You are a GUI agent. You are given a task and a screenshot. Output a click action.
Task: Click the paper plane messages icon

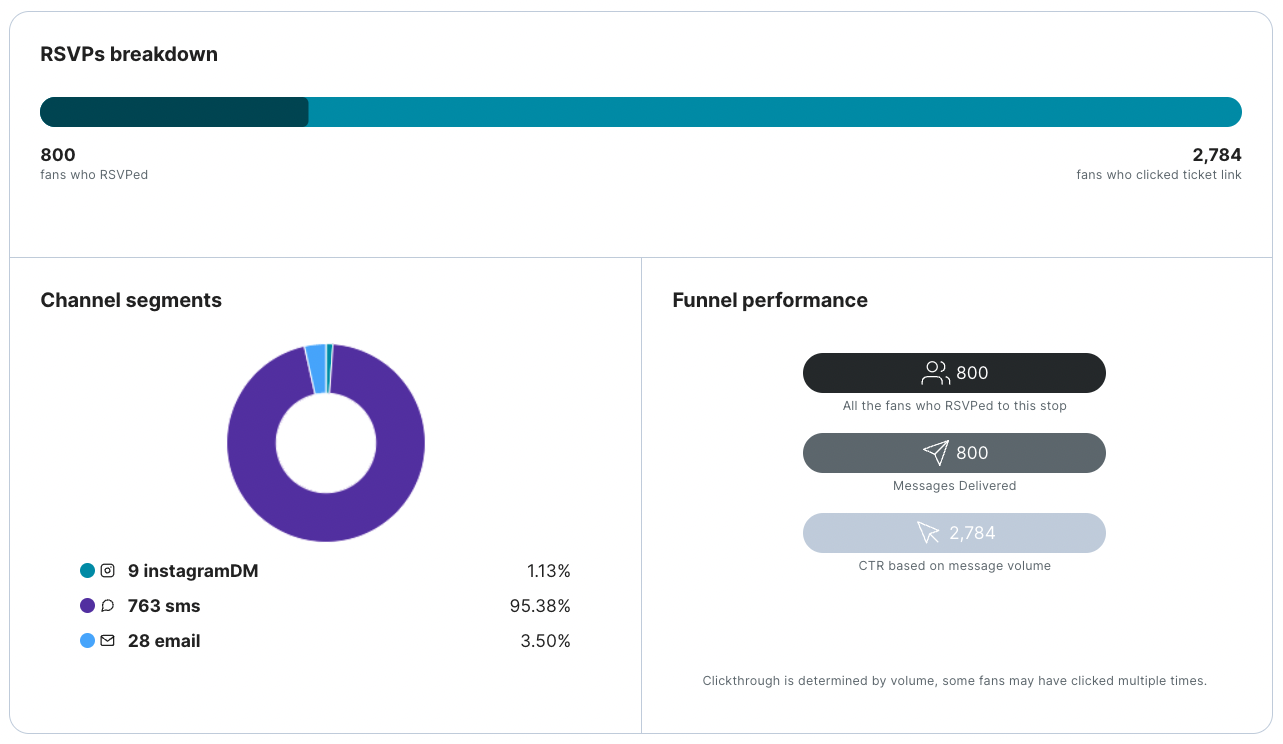tap(935, 453)
